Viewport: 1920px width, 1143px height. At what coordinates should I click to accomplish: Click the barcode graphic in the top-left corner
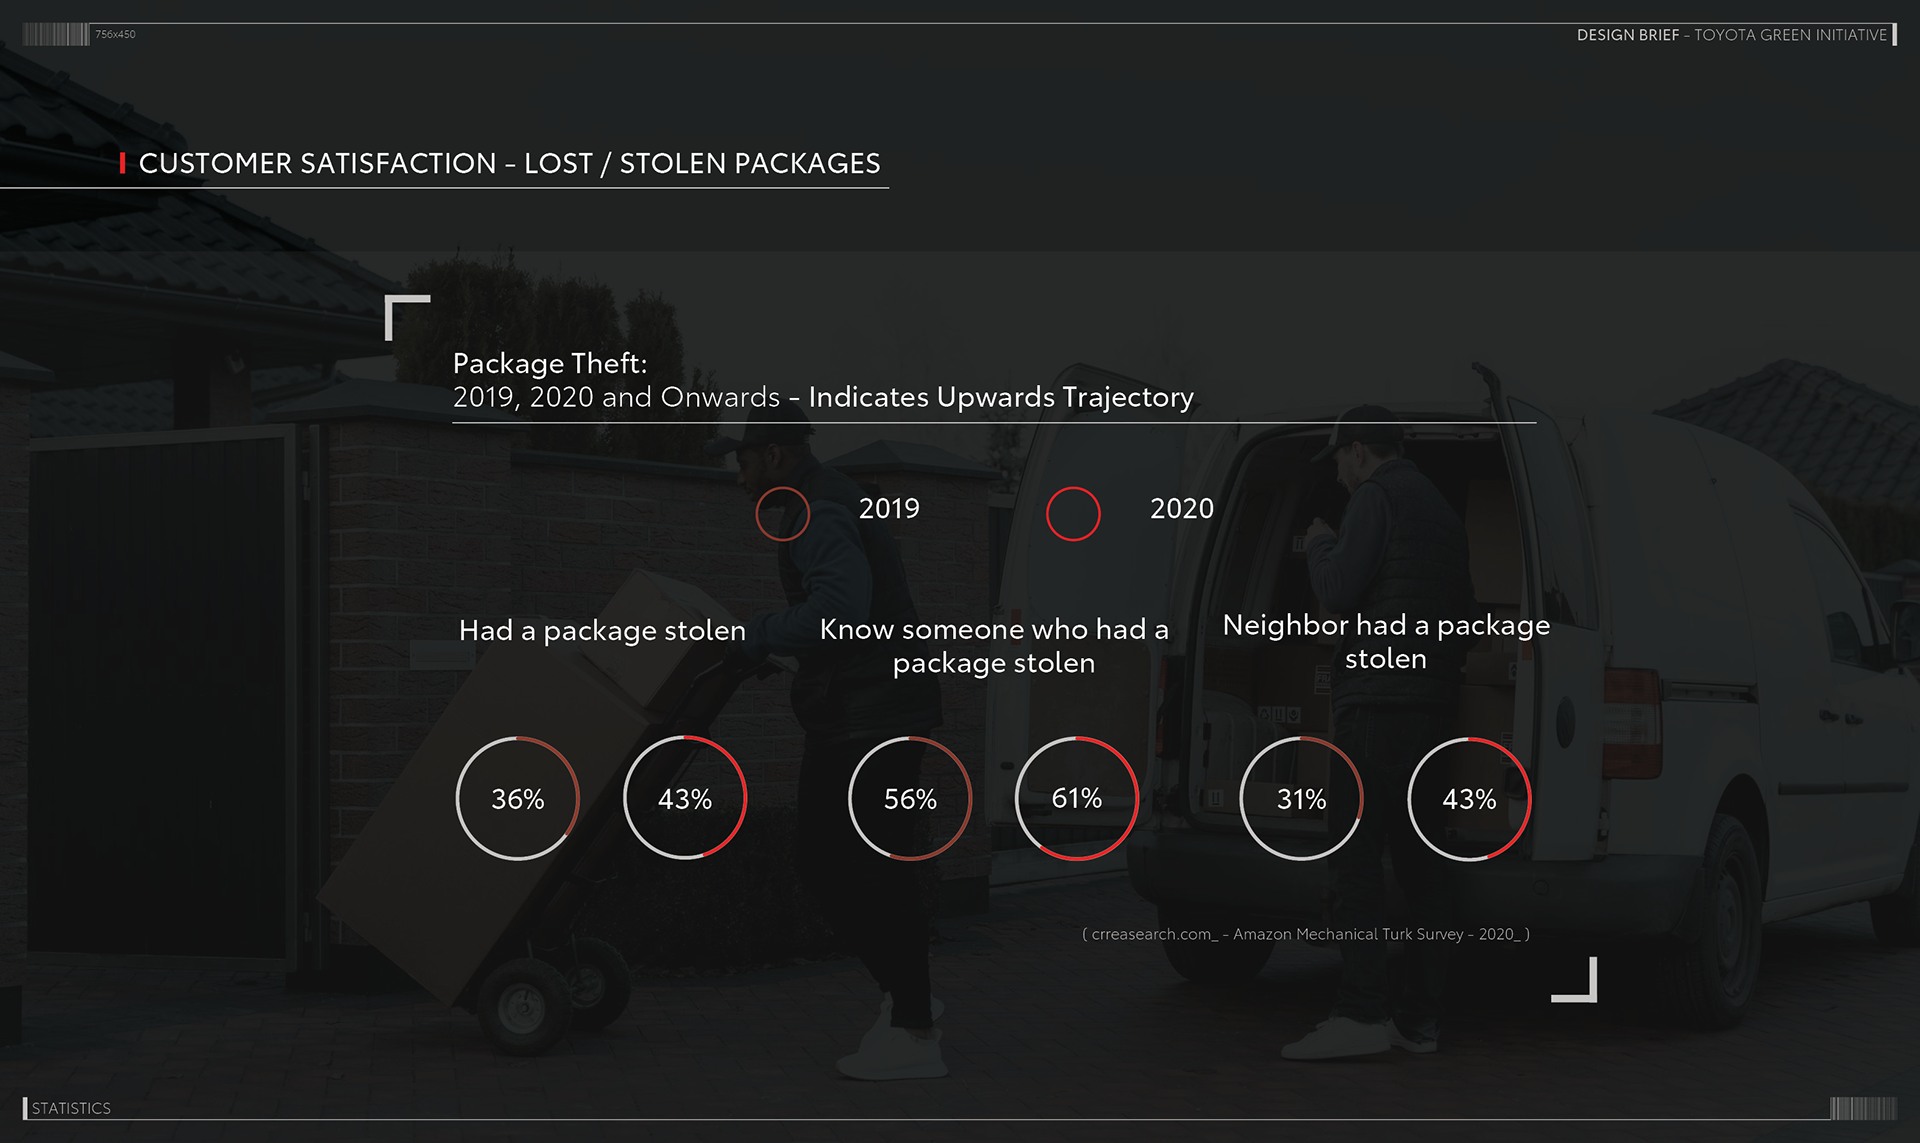pos(55,35)
